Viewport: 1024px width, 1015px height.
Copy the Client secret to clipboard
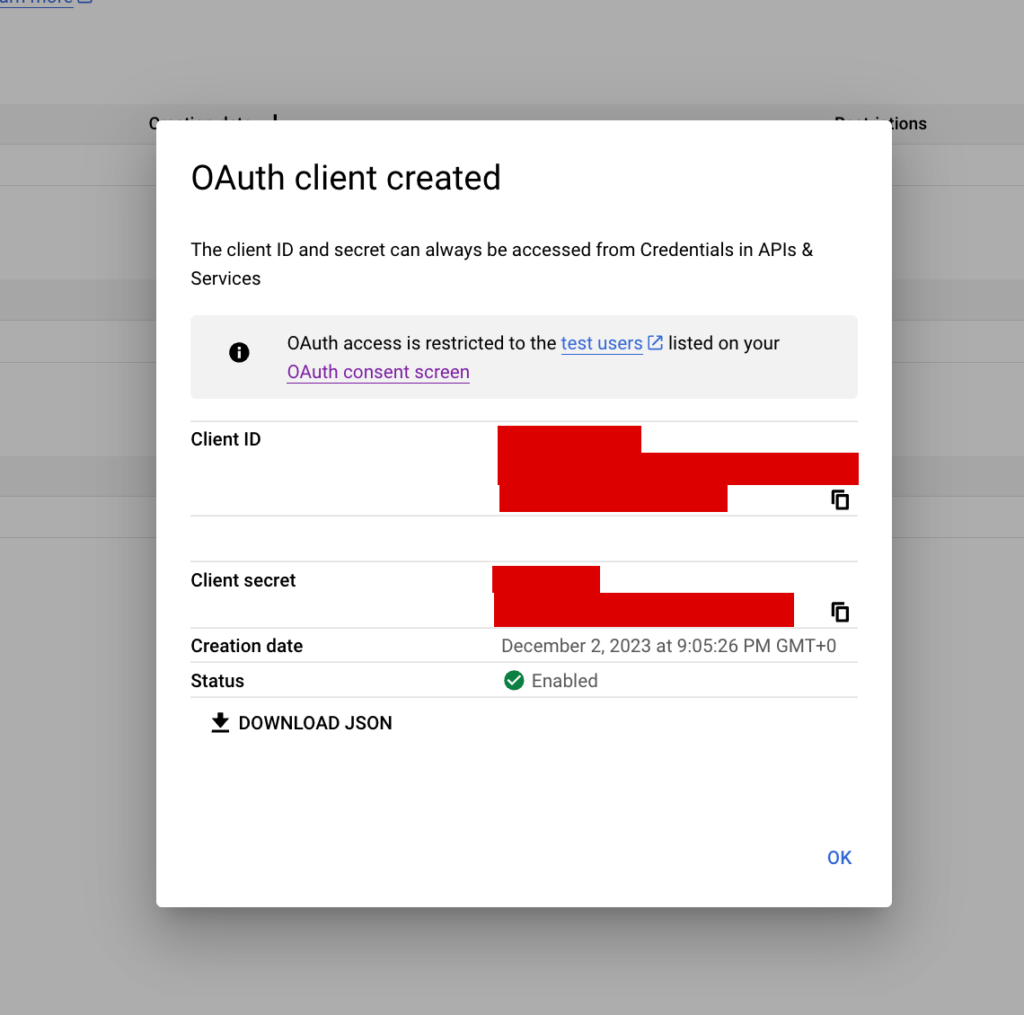[840, 612]
